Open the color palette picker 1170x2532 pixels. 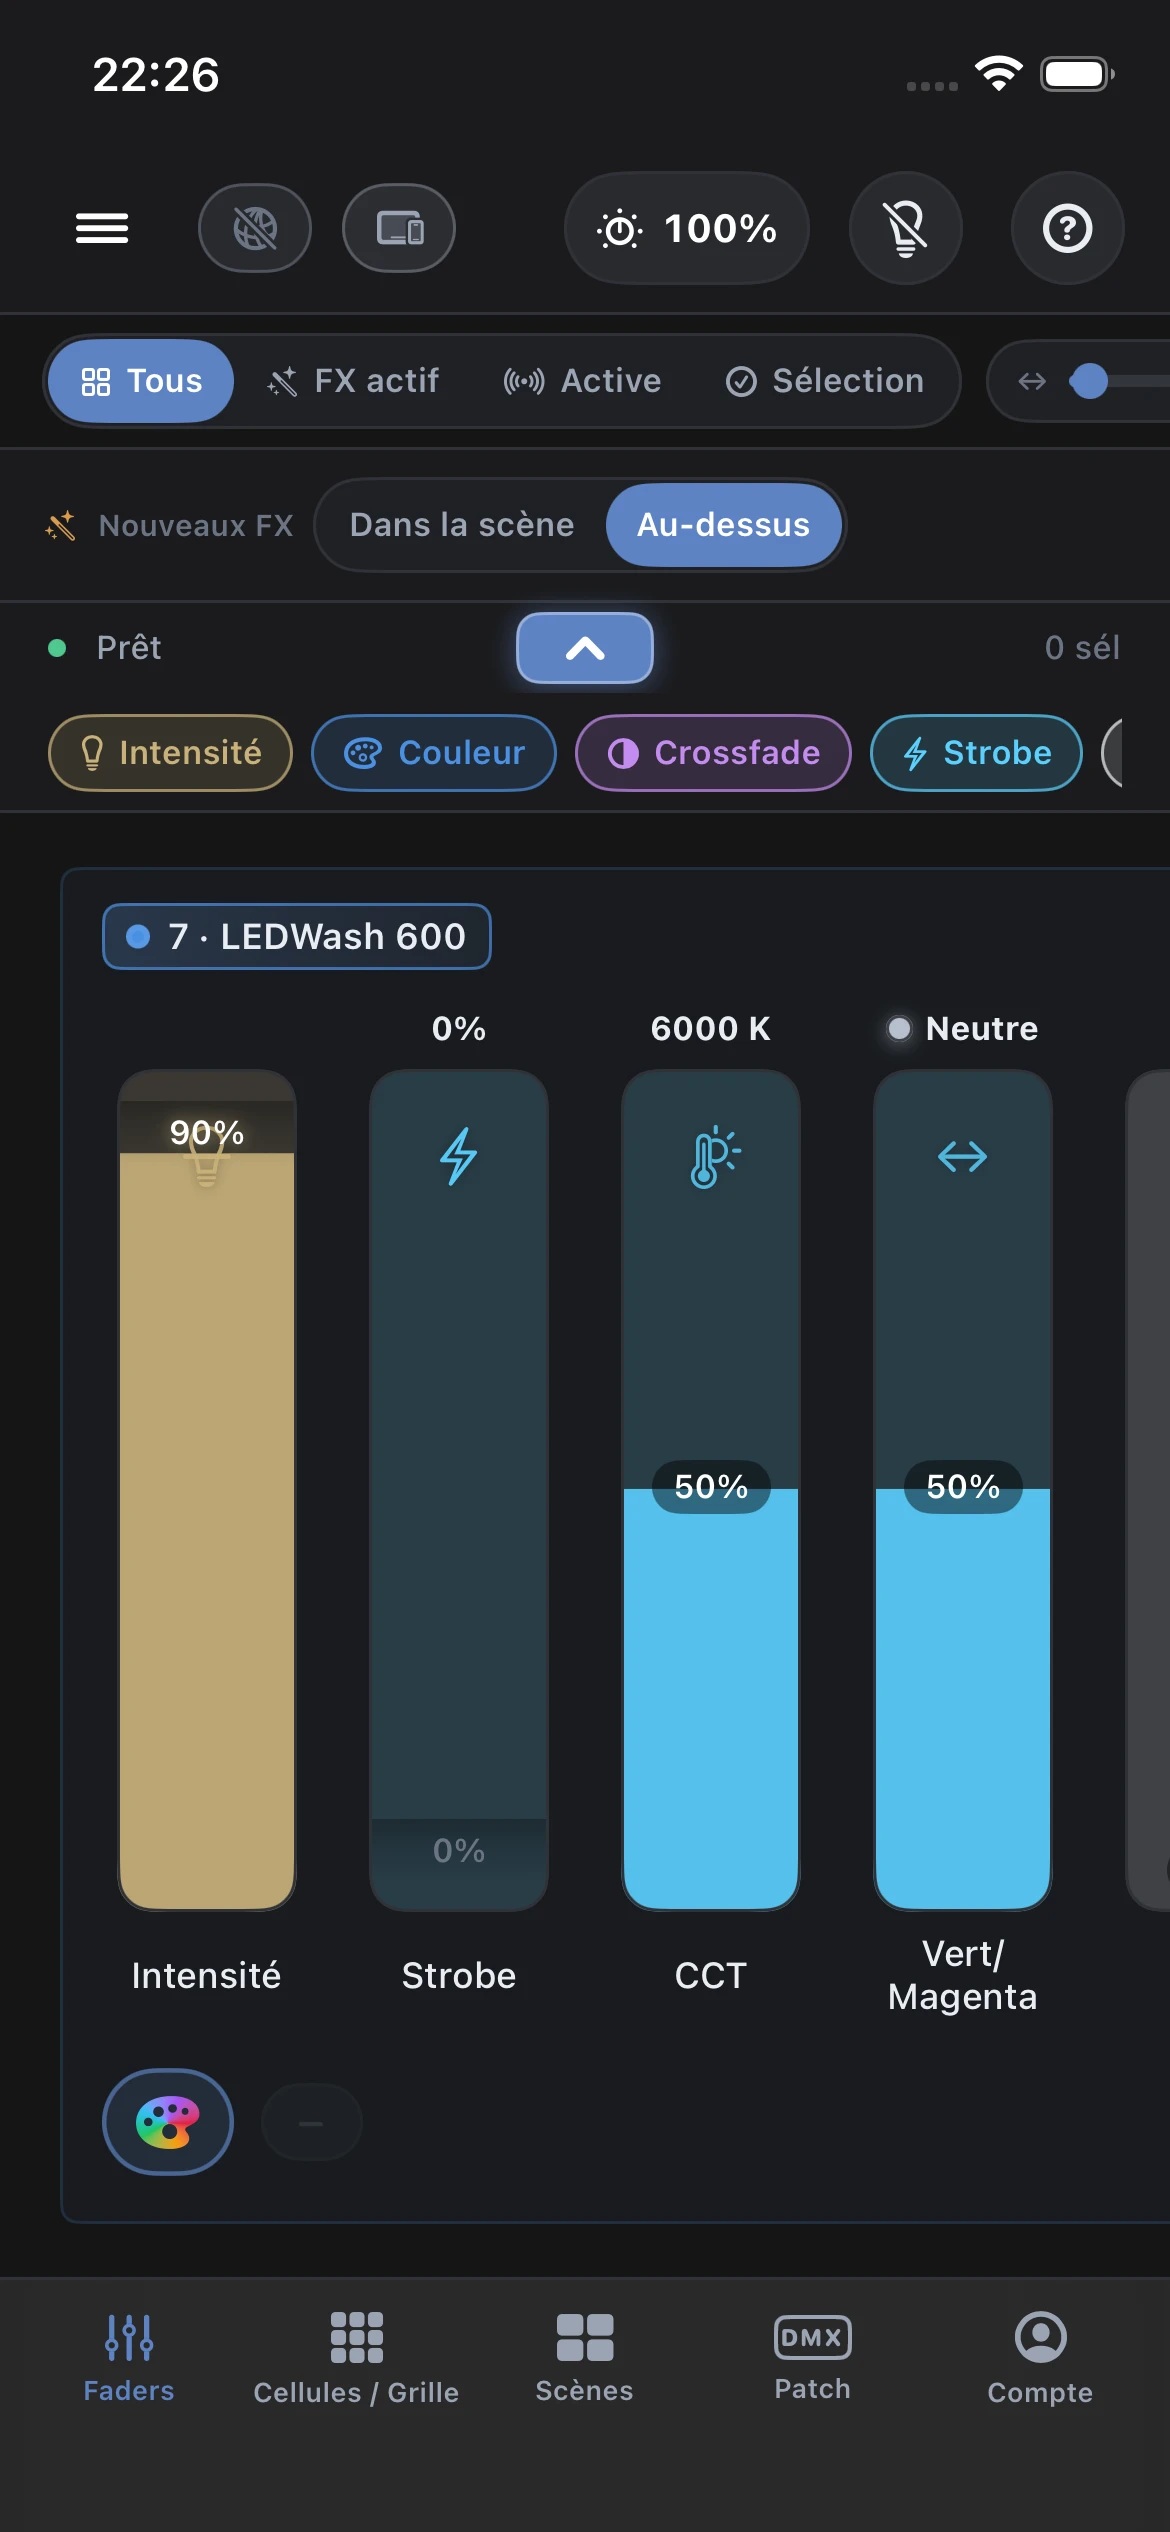pos(168,2122)
